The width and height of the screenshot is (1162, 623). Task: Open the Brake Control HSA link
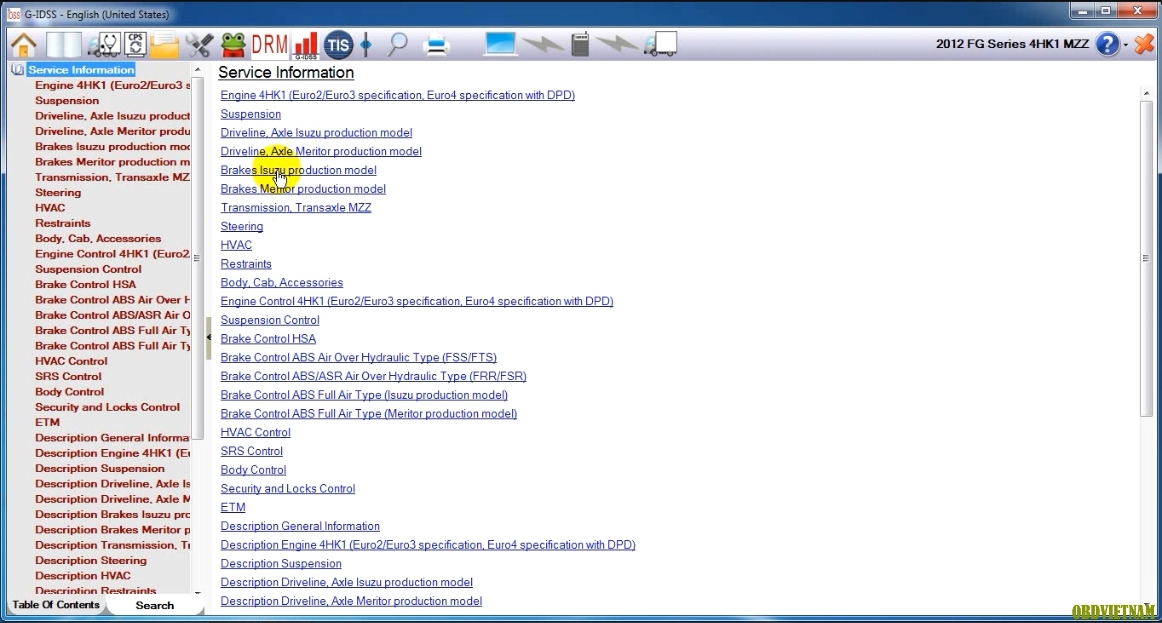(268, 339)
